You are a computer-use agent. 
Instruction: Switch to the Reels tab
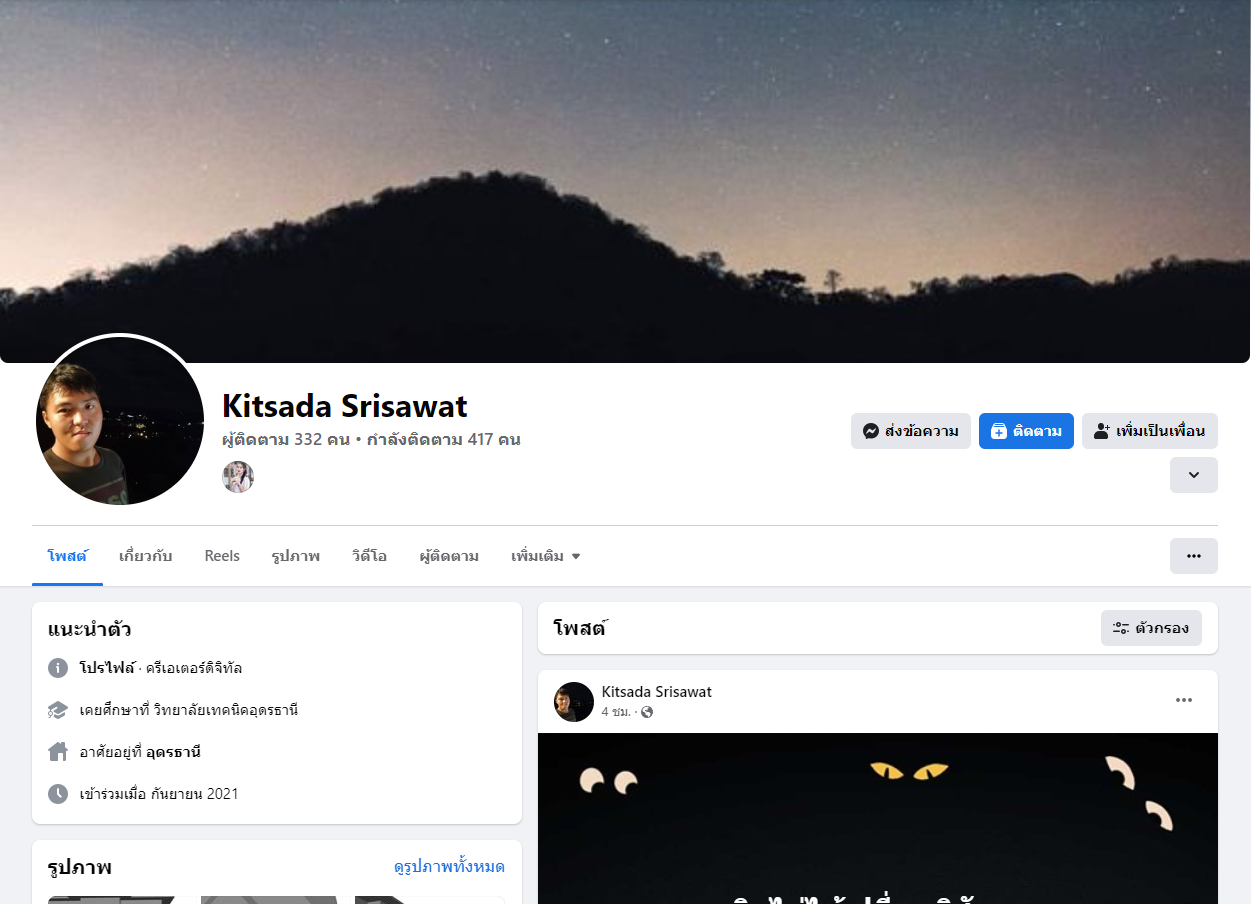pyautogui.click(x=222, y=556)
